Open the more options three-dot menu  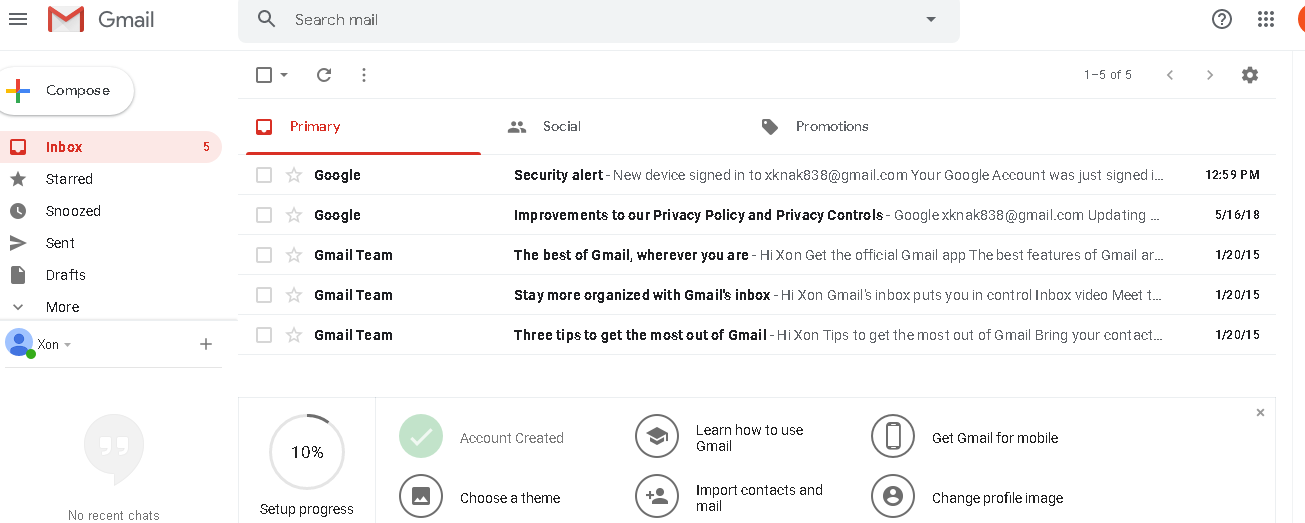point(363,75)
